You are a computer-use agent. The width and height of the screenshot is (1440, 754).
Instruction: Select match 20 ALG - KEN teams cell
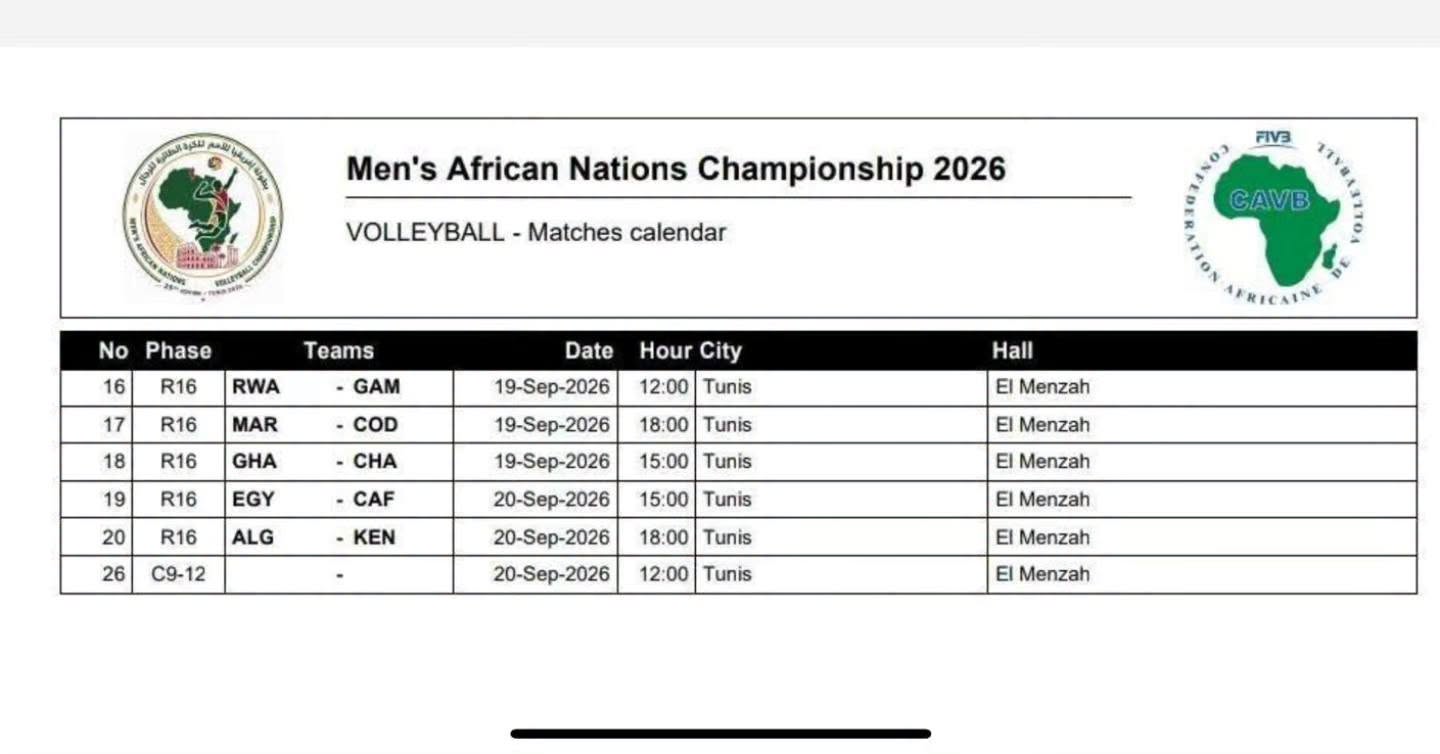(x=339, y=537)
